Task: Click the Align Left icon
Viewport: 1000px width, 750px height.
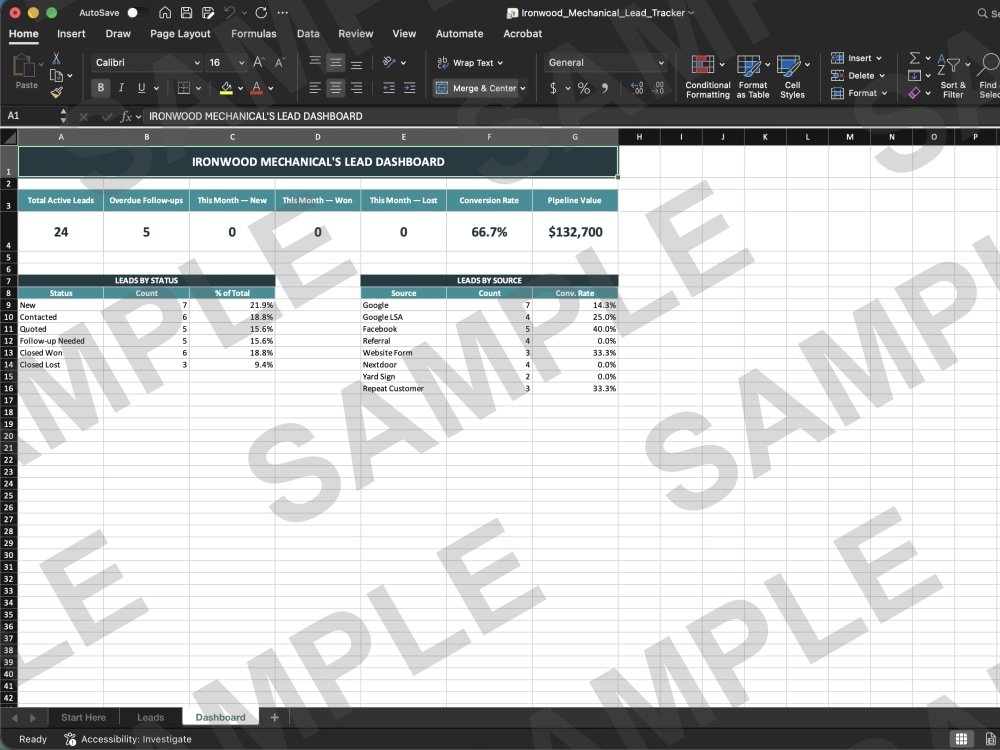Action: (x=314, y=88)
